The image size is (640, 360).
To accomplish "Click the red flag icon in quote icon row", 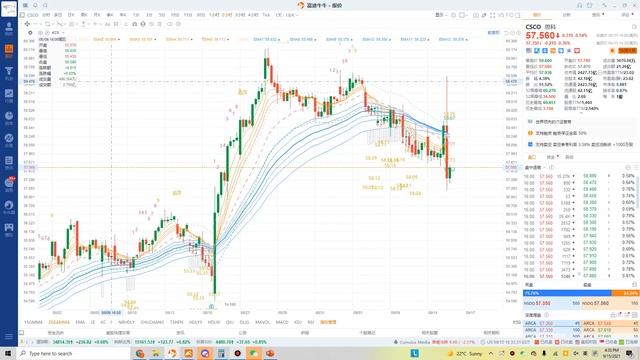I will pyautogui.click(x=577, y=51).
